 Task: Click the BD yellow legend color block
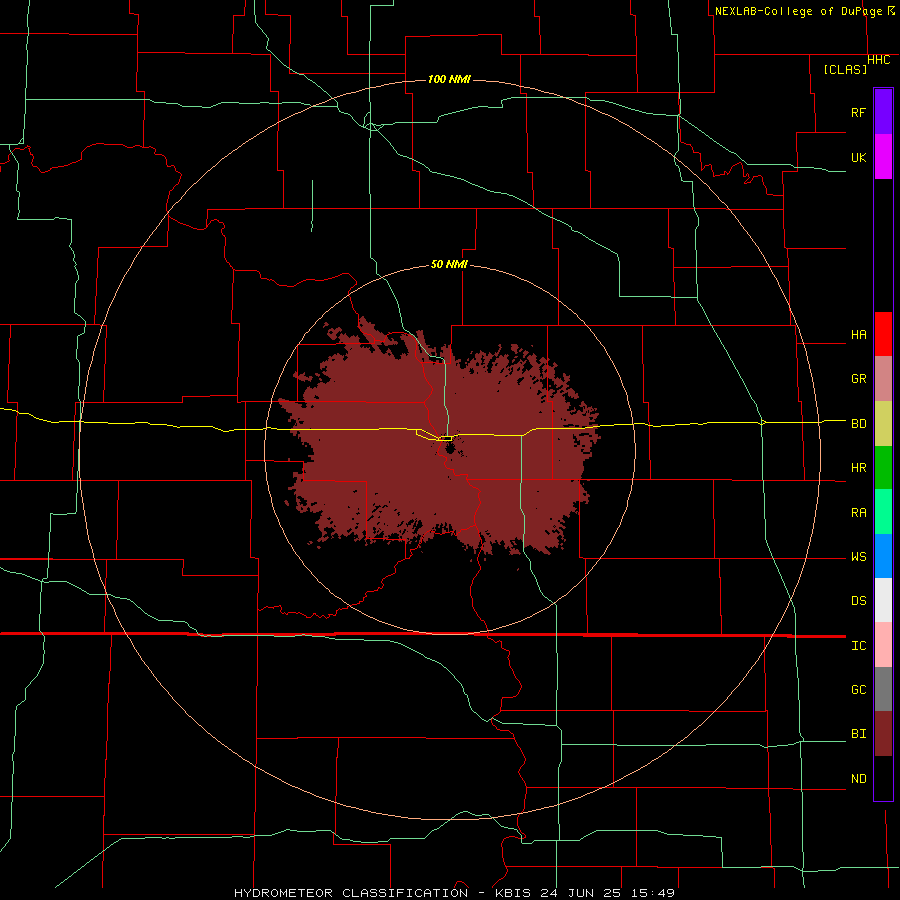(x=883, y=424)
